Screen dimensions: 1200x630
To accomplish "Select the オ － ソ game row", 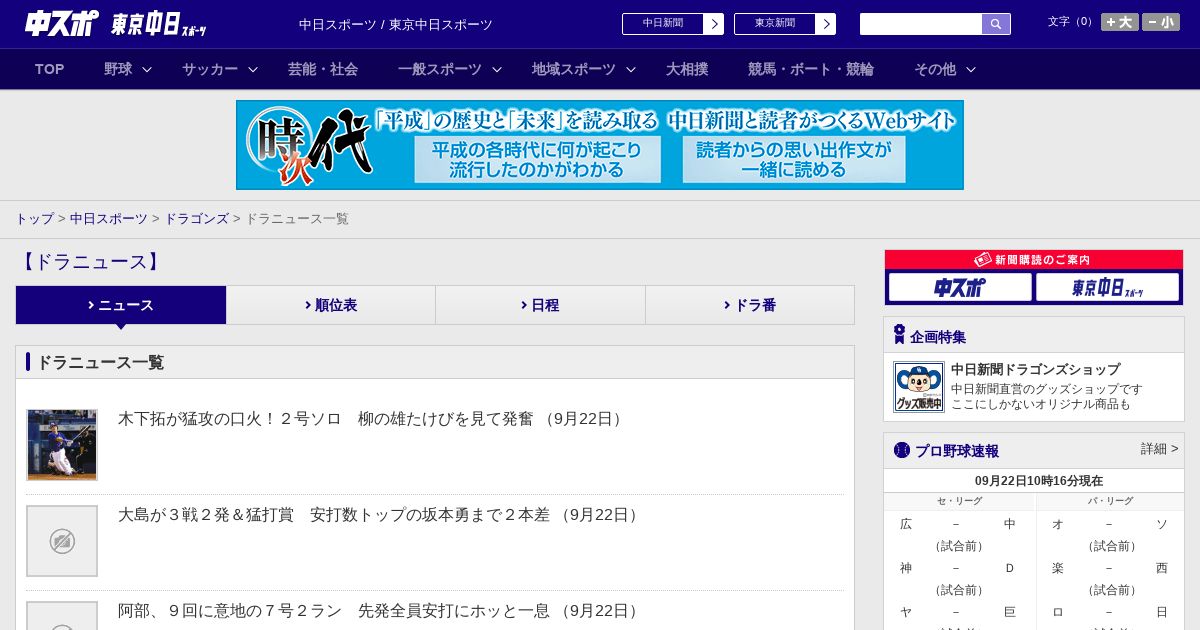I will 1109,524.
